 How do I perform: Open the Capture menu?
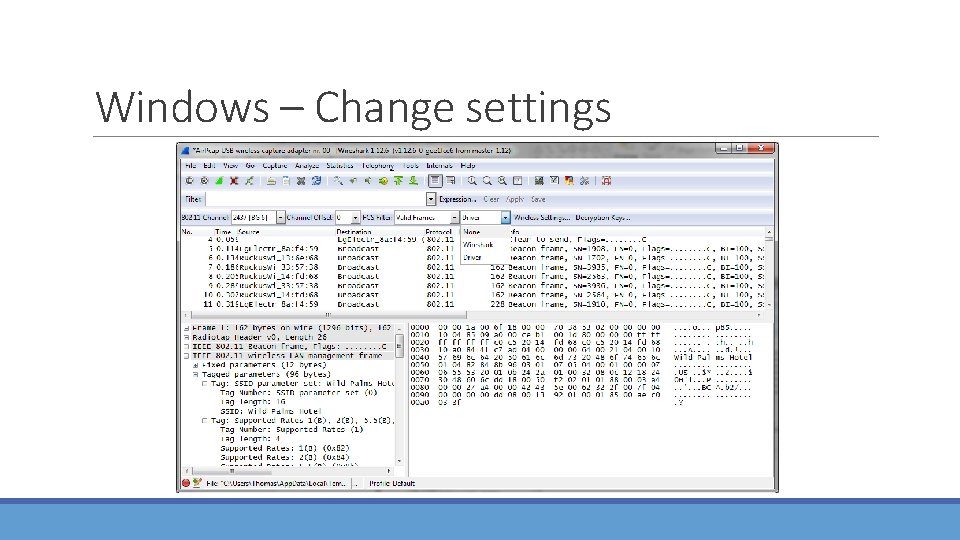point(275,165)
